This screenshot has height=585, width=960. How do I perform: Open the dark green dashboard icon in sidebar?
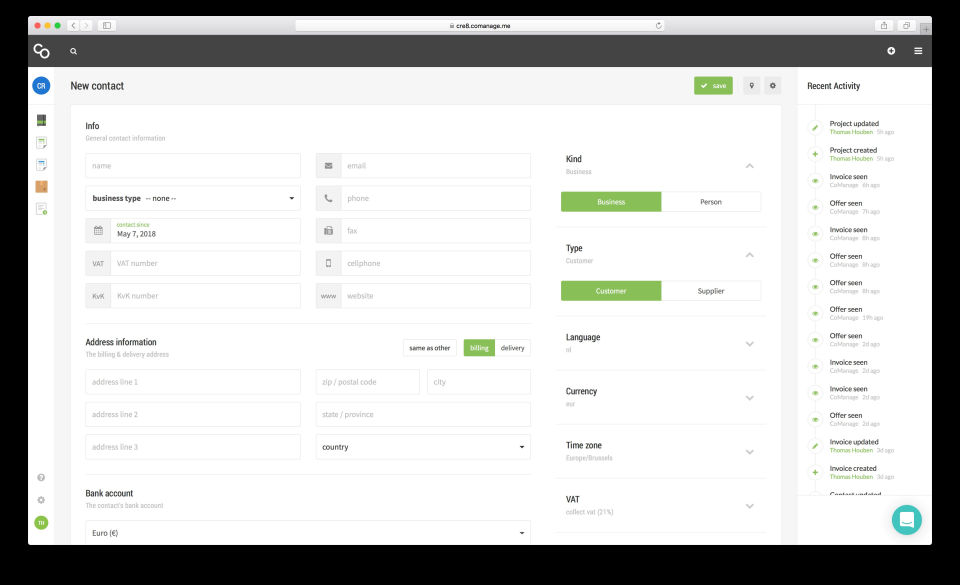pos(42,120)
